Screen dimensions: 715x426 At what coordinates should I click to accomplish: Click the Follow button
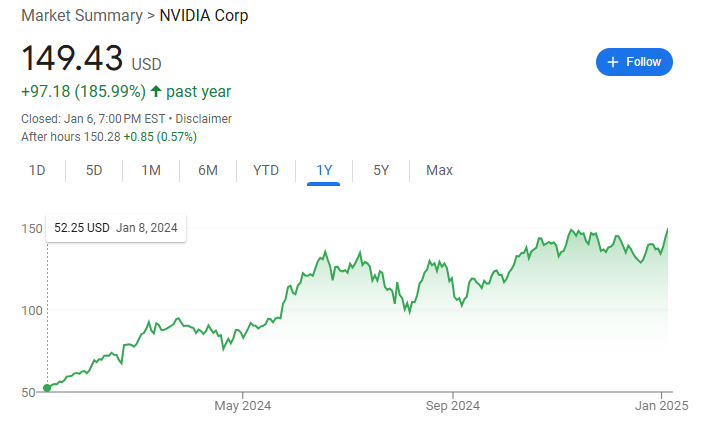[634, 62]
